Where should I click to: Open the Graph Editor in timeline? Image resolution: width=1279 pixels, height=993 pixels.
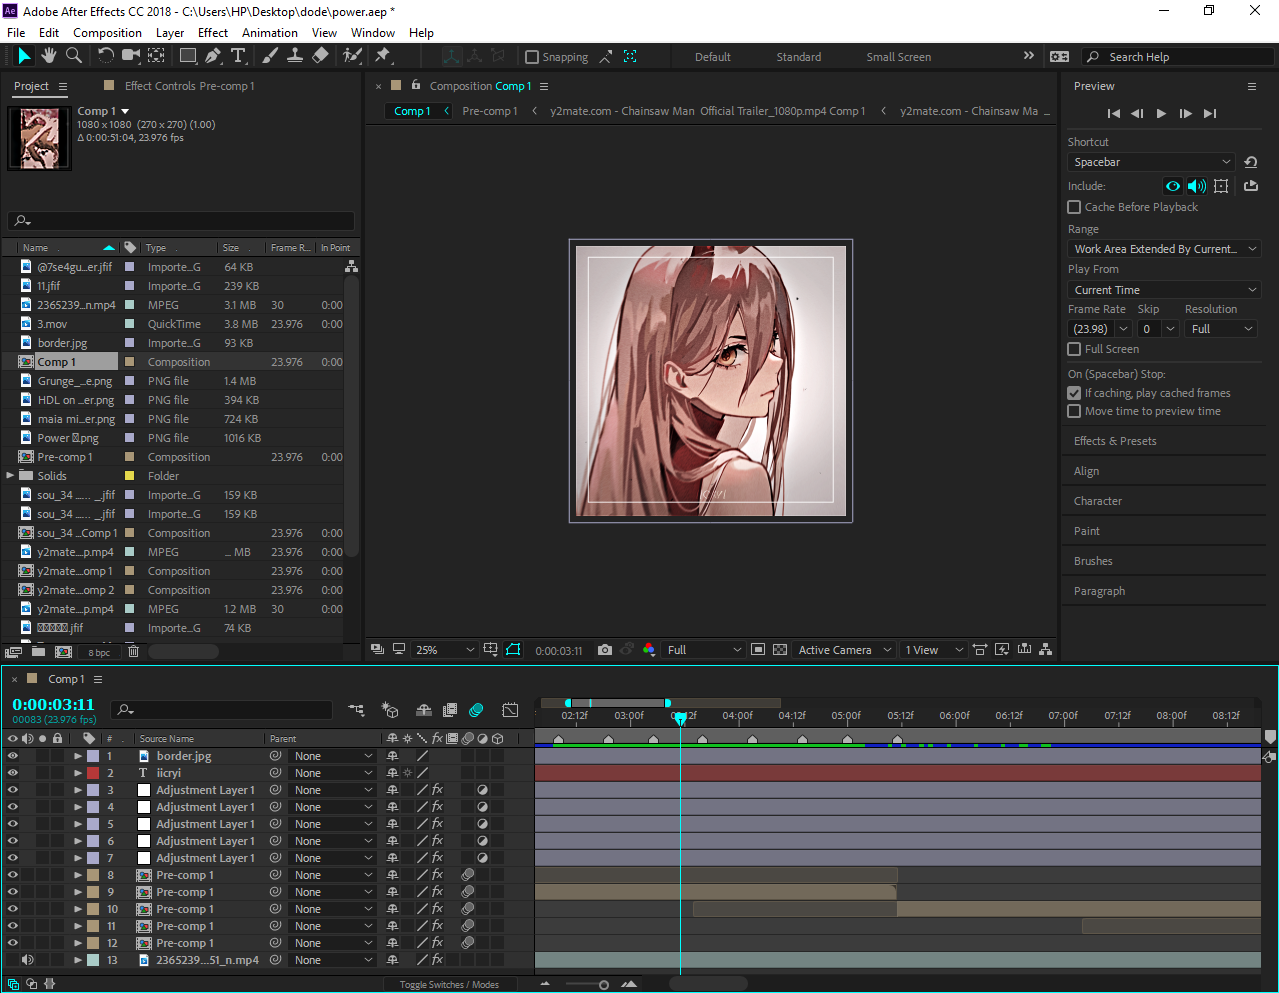[x=510, y=710]
